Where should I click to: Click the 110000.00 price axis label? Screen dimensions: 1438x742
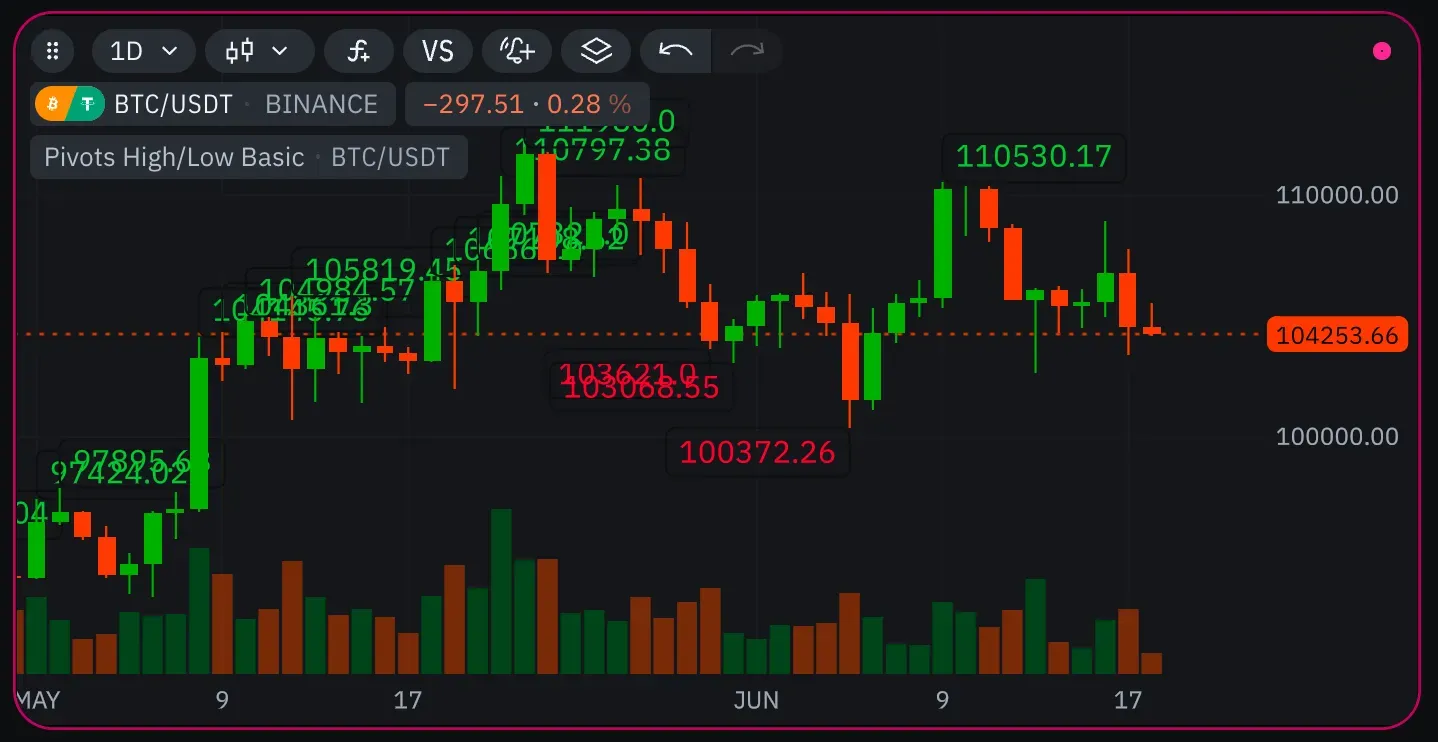click(1337, 195)
